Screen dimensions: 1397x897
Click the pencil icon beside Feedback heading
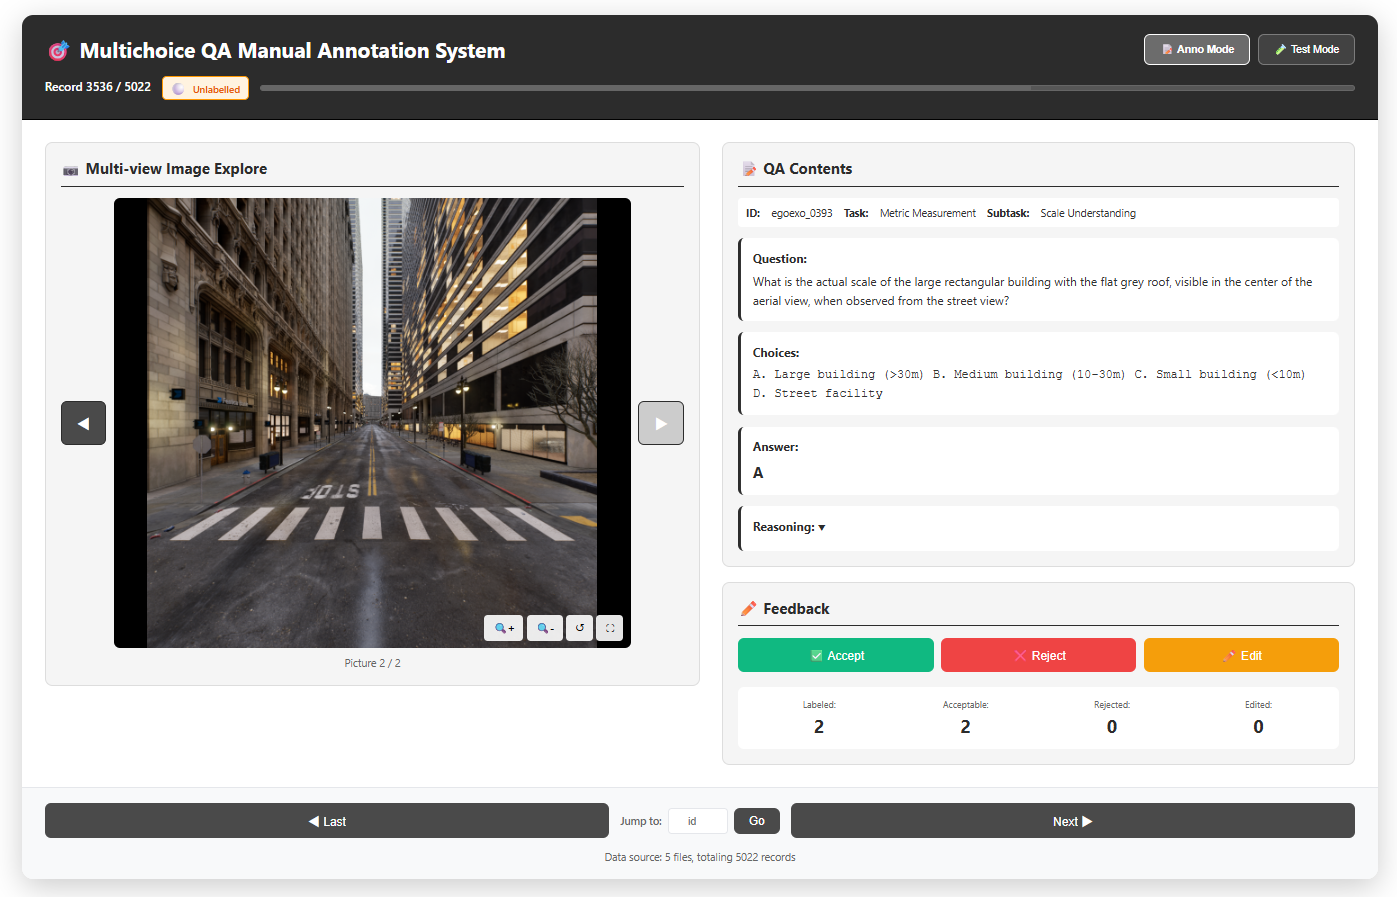pos(748,609)
